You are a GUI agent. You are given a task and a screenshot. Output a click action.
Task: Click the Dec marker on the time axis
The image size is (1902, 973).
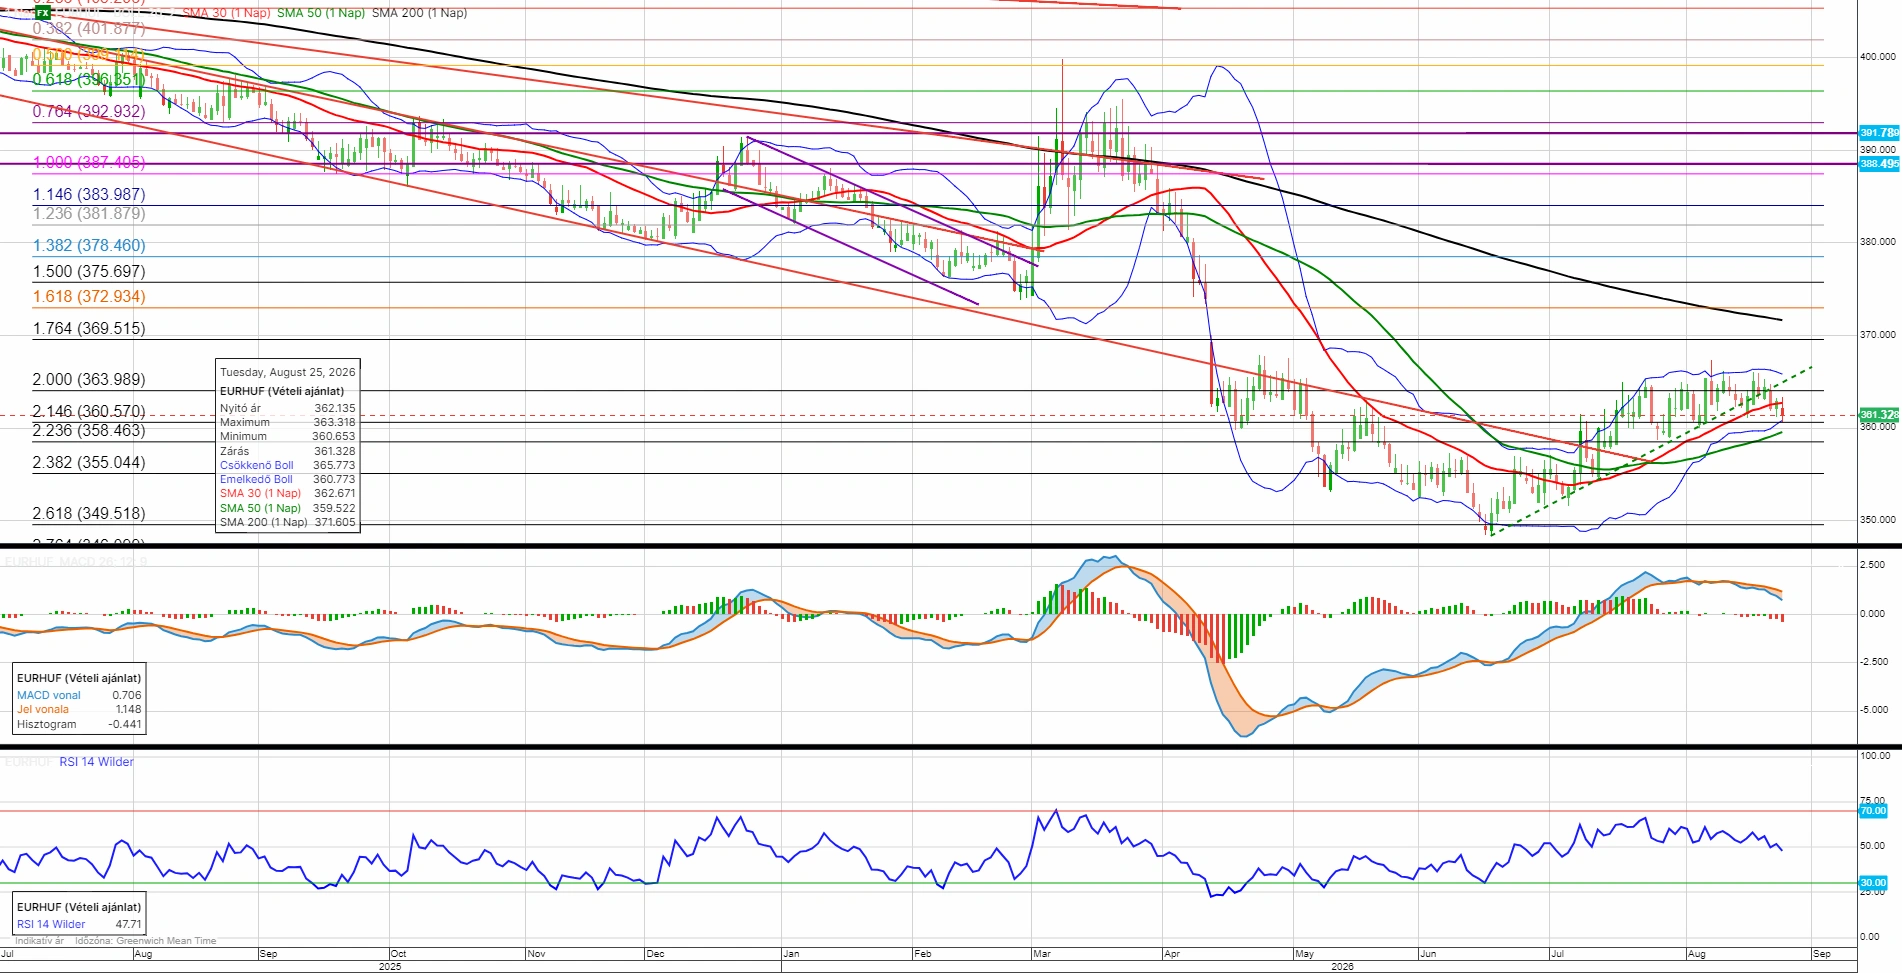[x=656, y=954]
